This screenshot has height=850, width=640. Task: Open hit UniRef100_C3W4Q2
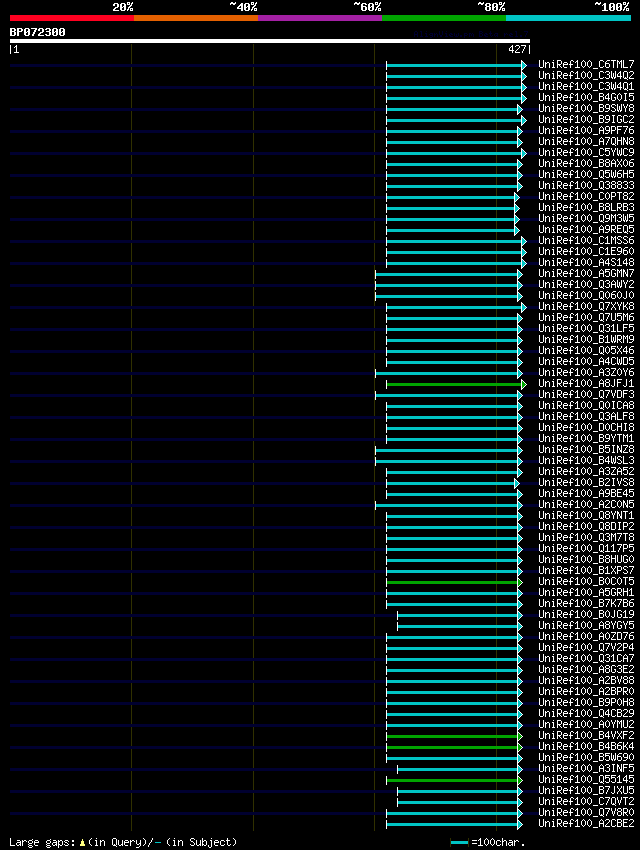tap(586, 75)
